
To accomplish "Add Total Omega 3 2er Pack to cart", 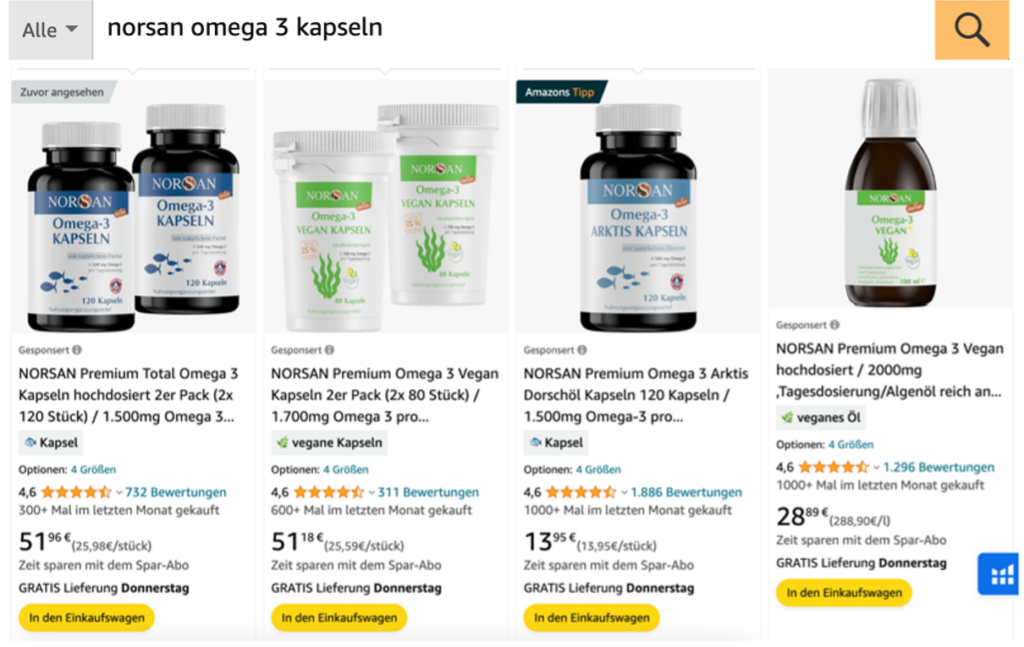I will [x=87, y=618].
